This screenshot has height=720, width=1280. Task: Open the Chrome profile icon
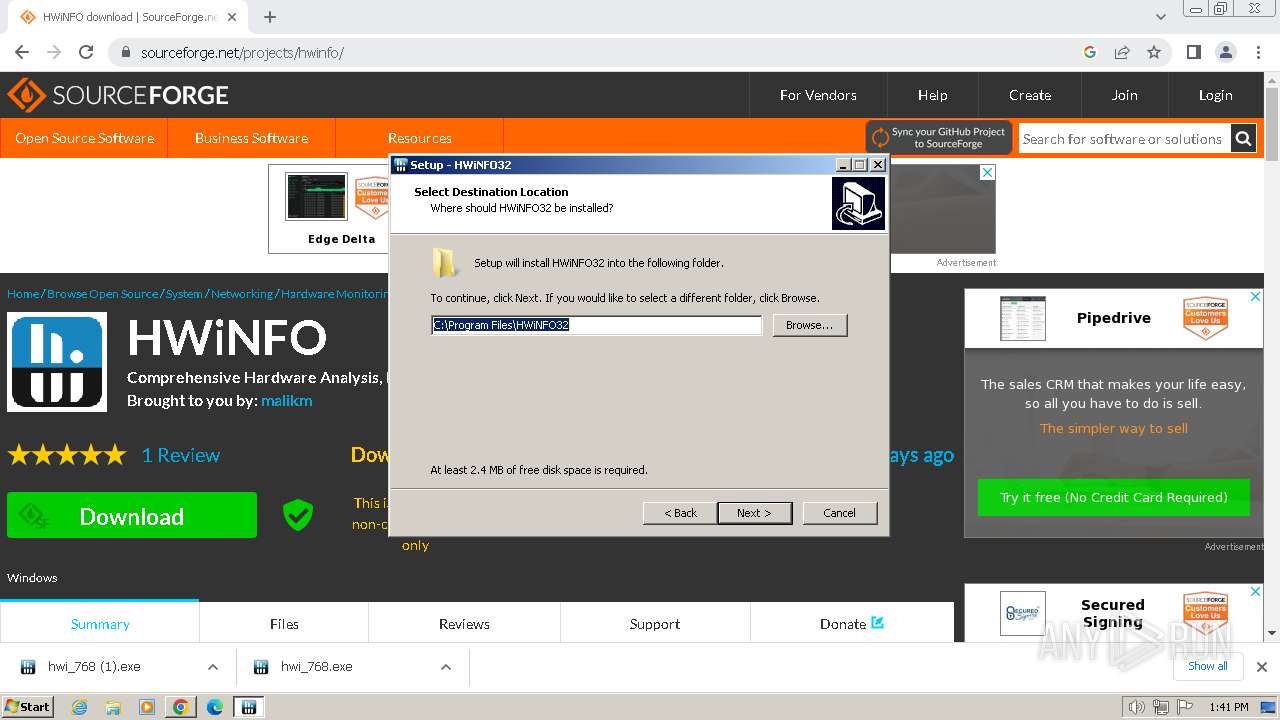point(1226,52)
